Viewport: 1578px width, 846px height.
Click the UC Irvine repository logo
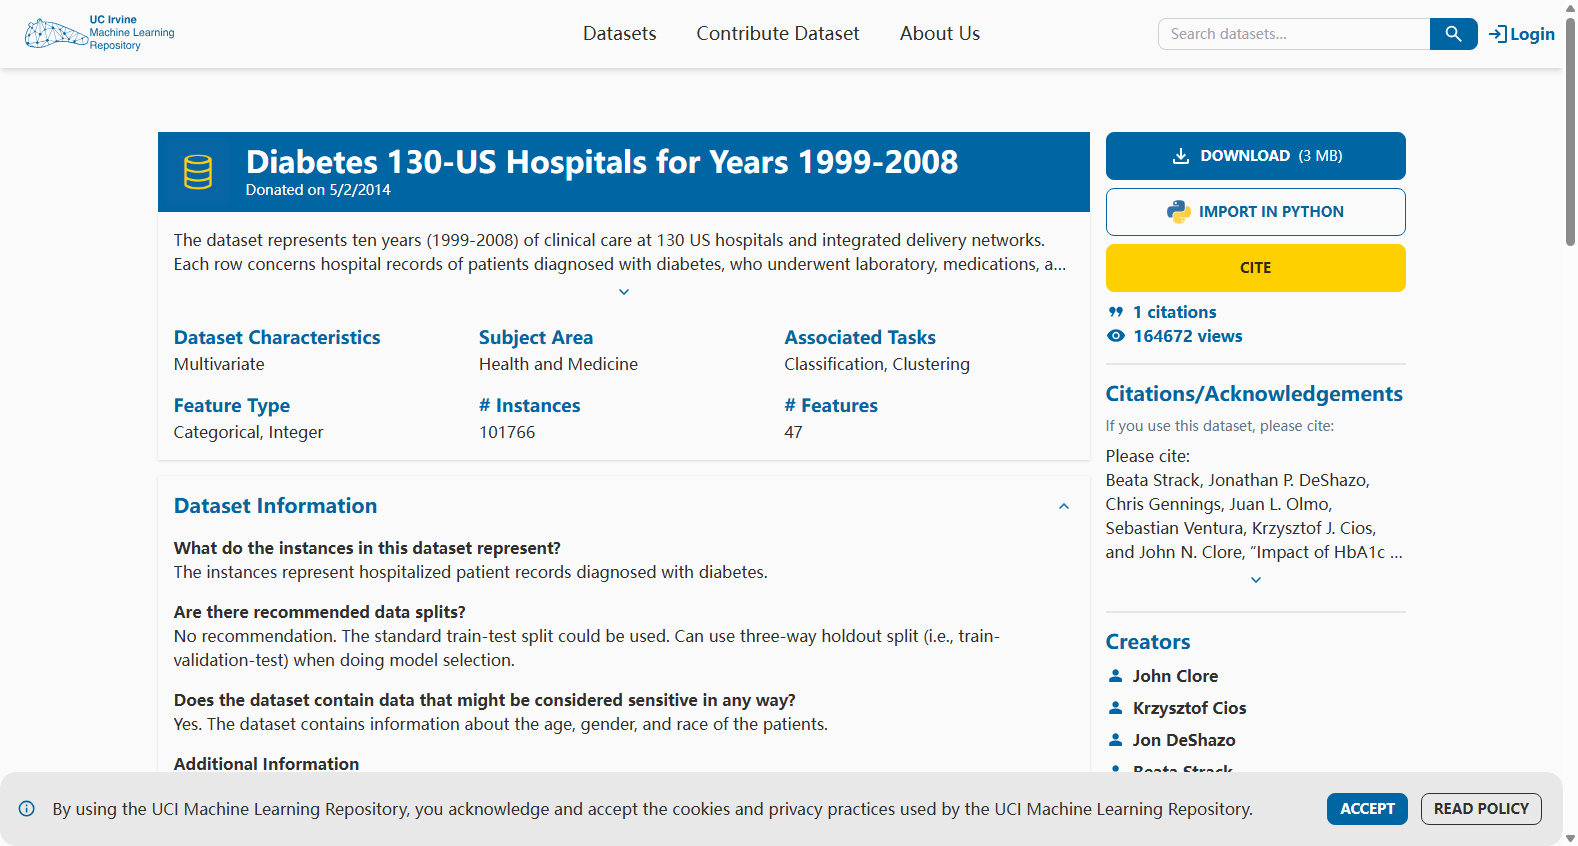(99, 33)
